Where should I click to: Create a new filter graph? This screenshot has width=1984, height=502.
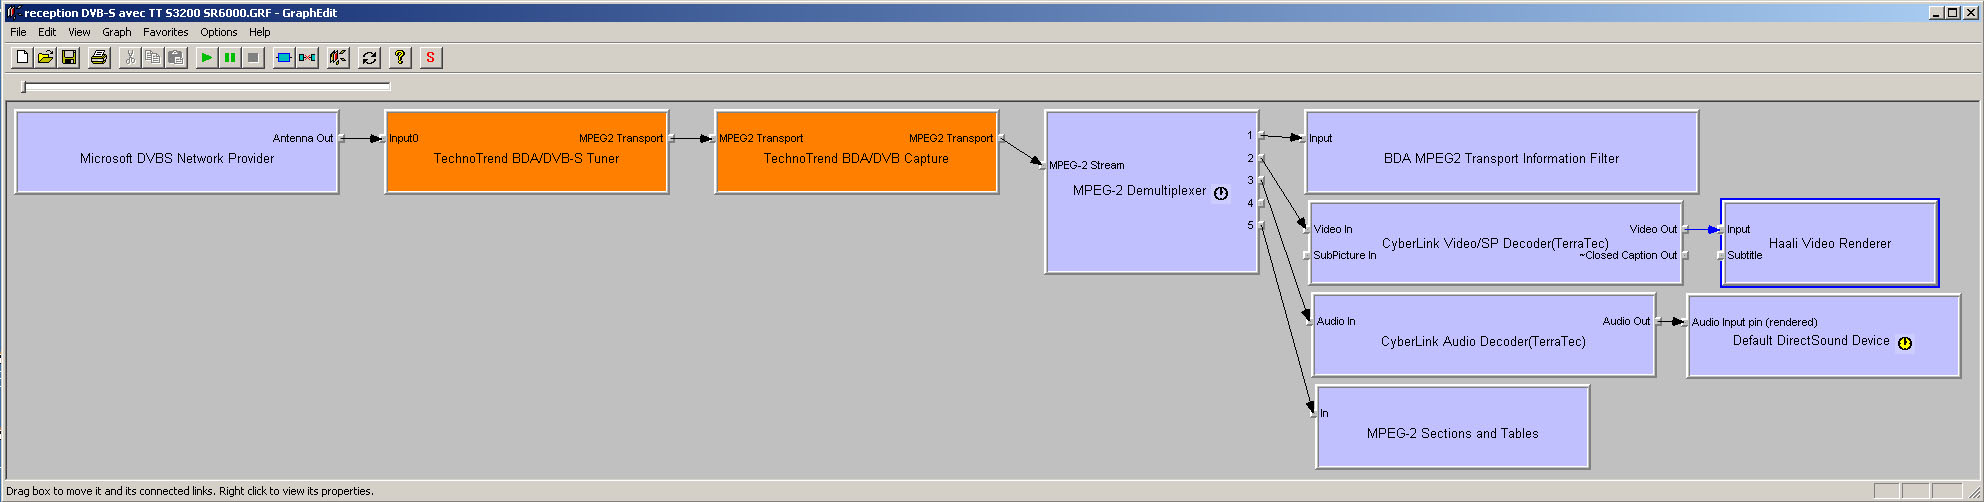coord(22,58)
